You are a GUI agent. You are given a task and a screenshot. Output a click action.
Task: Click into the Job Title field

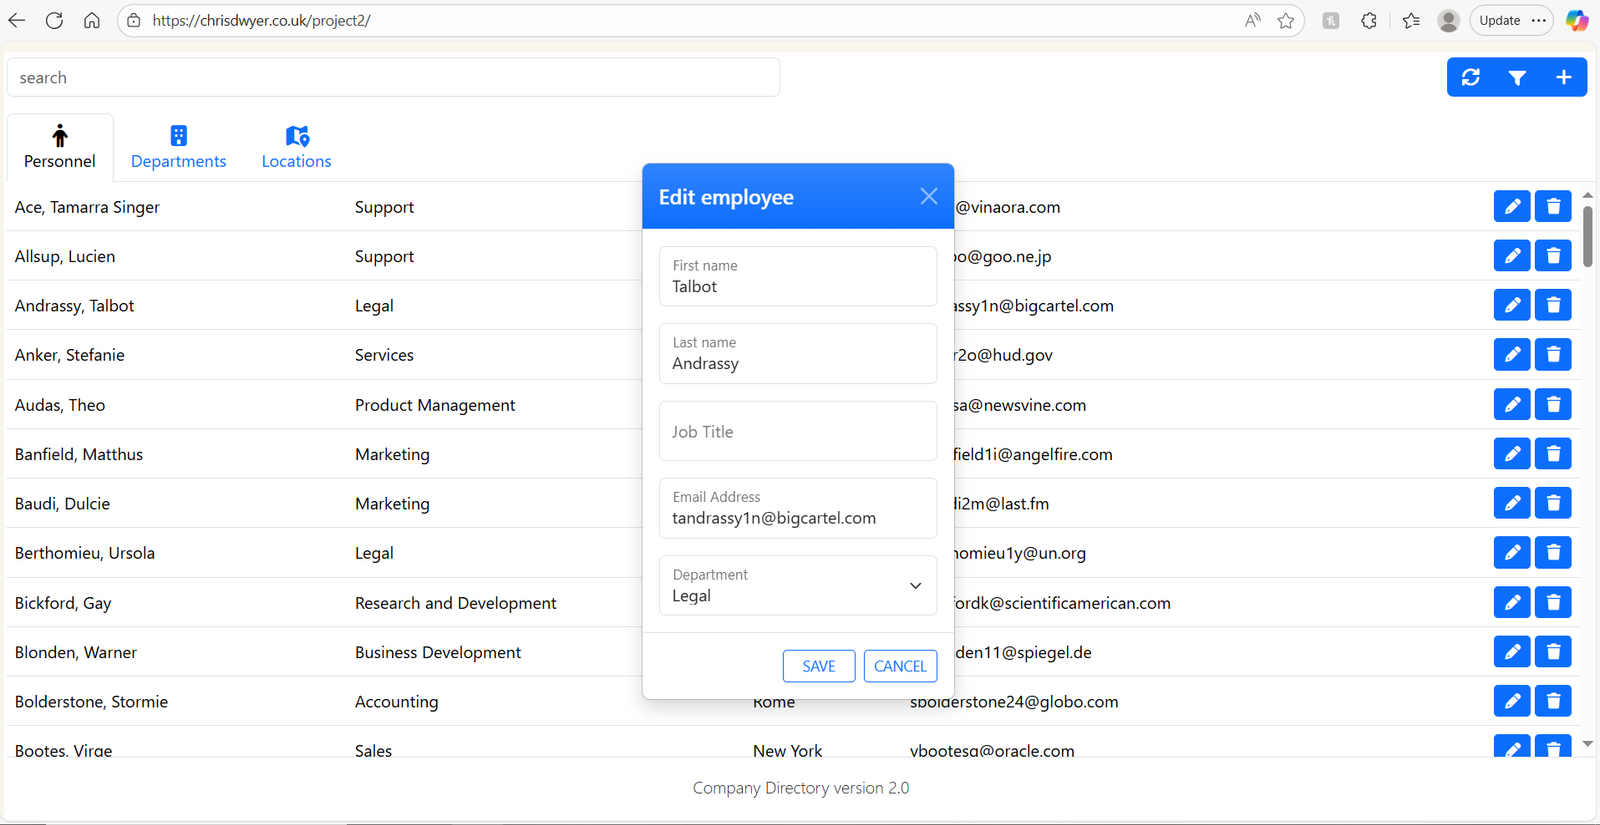(798, 431)
